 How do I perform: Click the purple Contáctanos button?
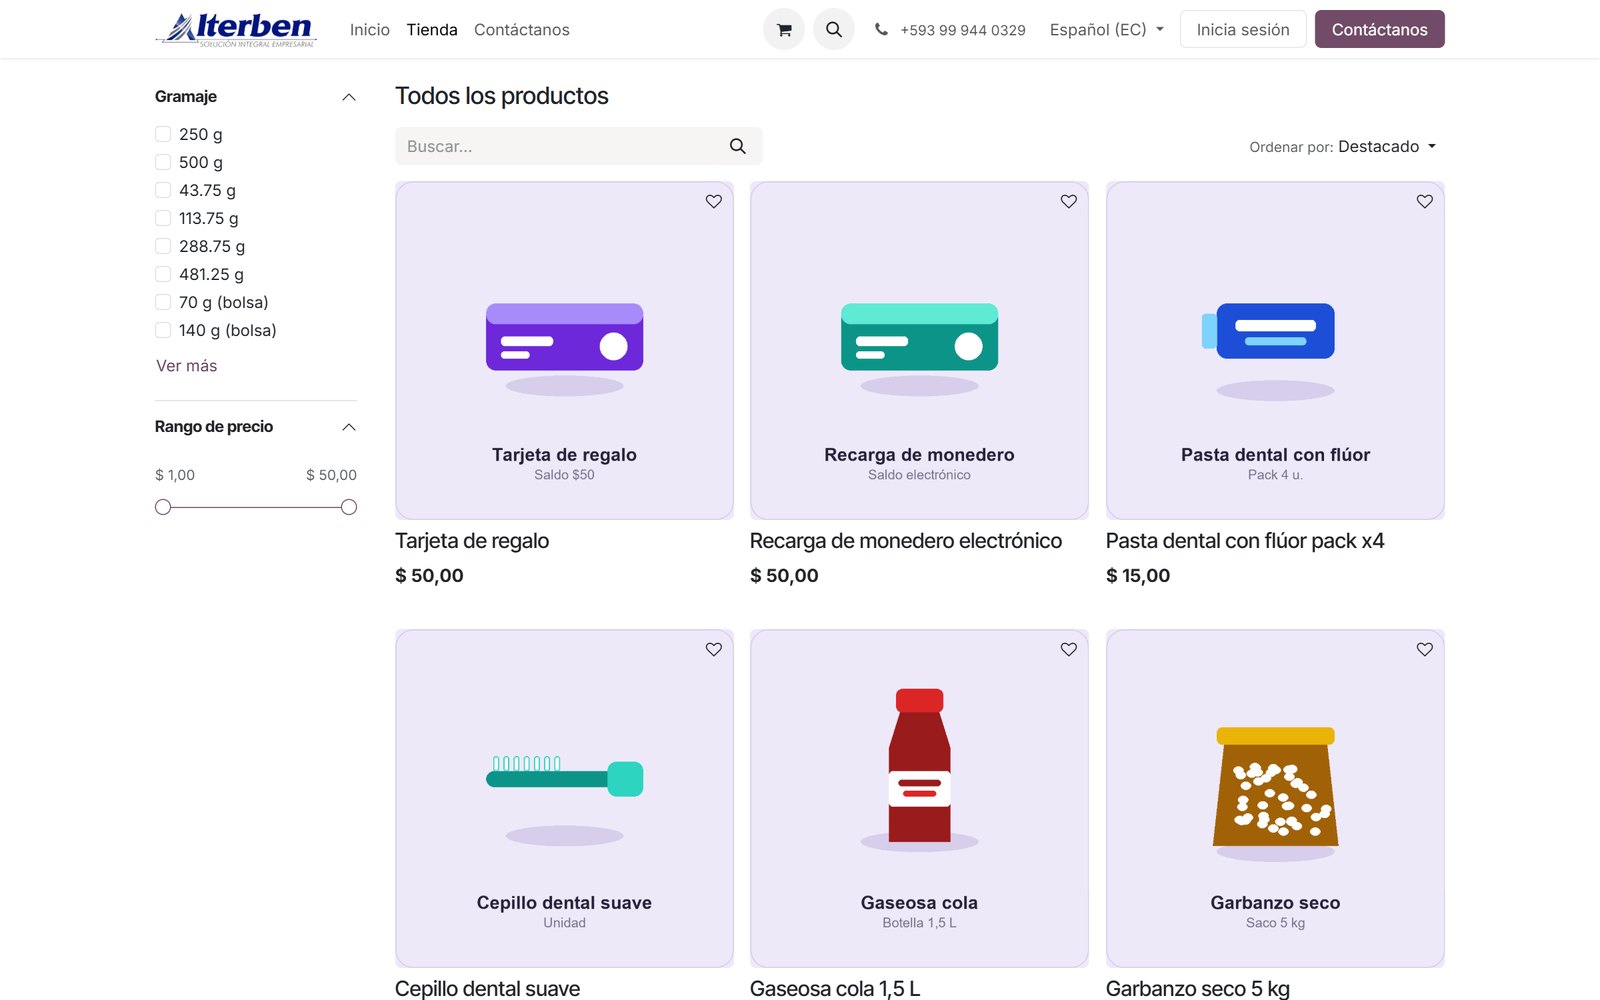pyautogui.click(x=1379, y=30)
